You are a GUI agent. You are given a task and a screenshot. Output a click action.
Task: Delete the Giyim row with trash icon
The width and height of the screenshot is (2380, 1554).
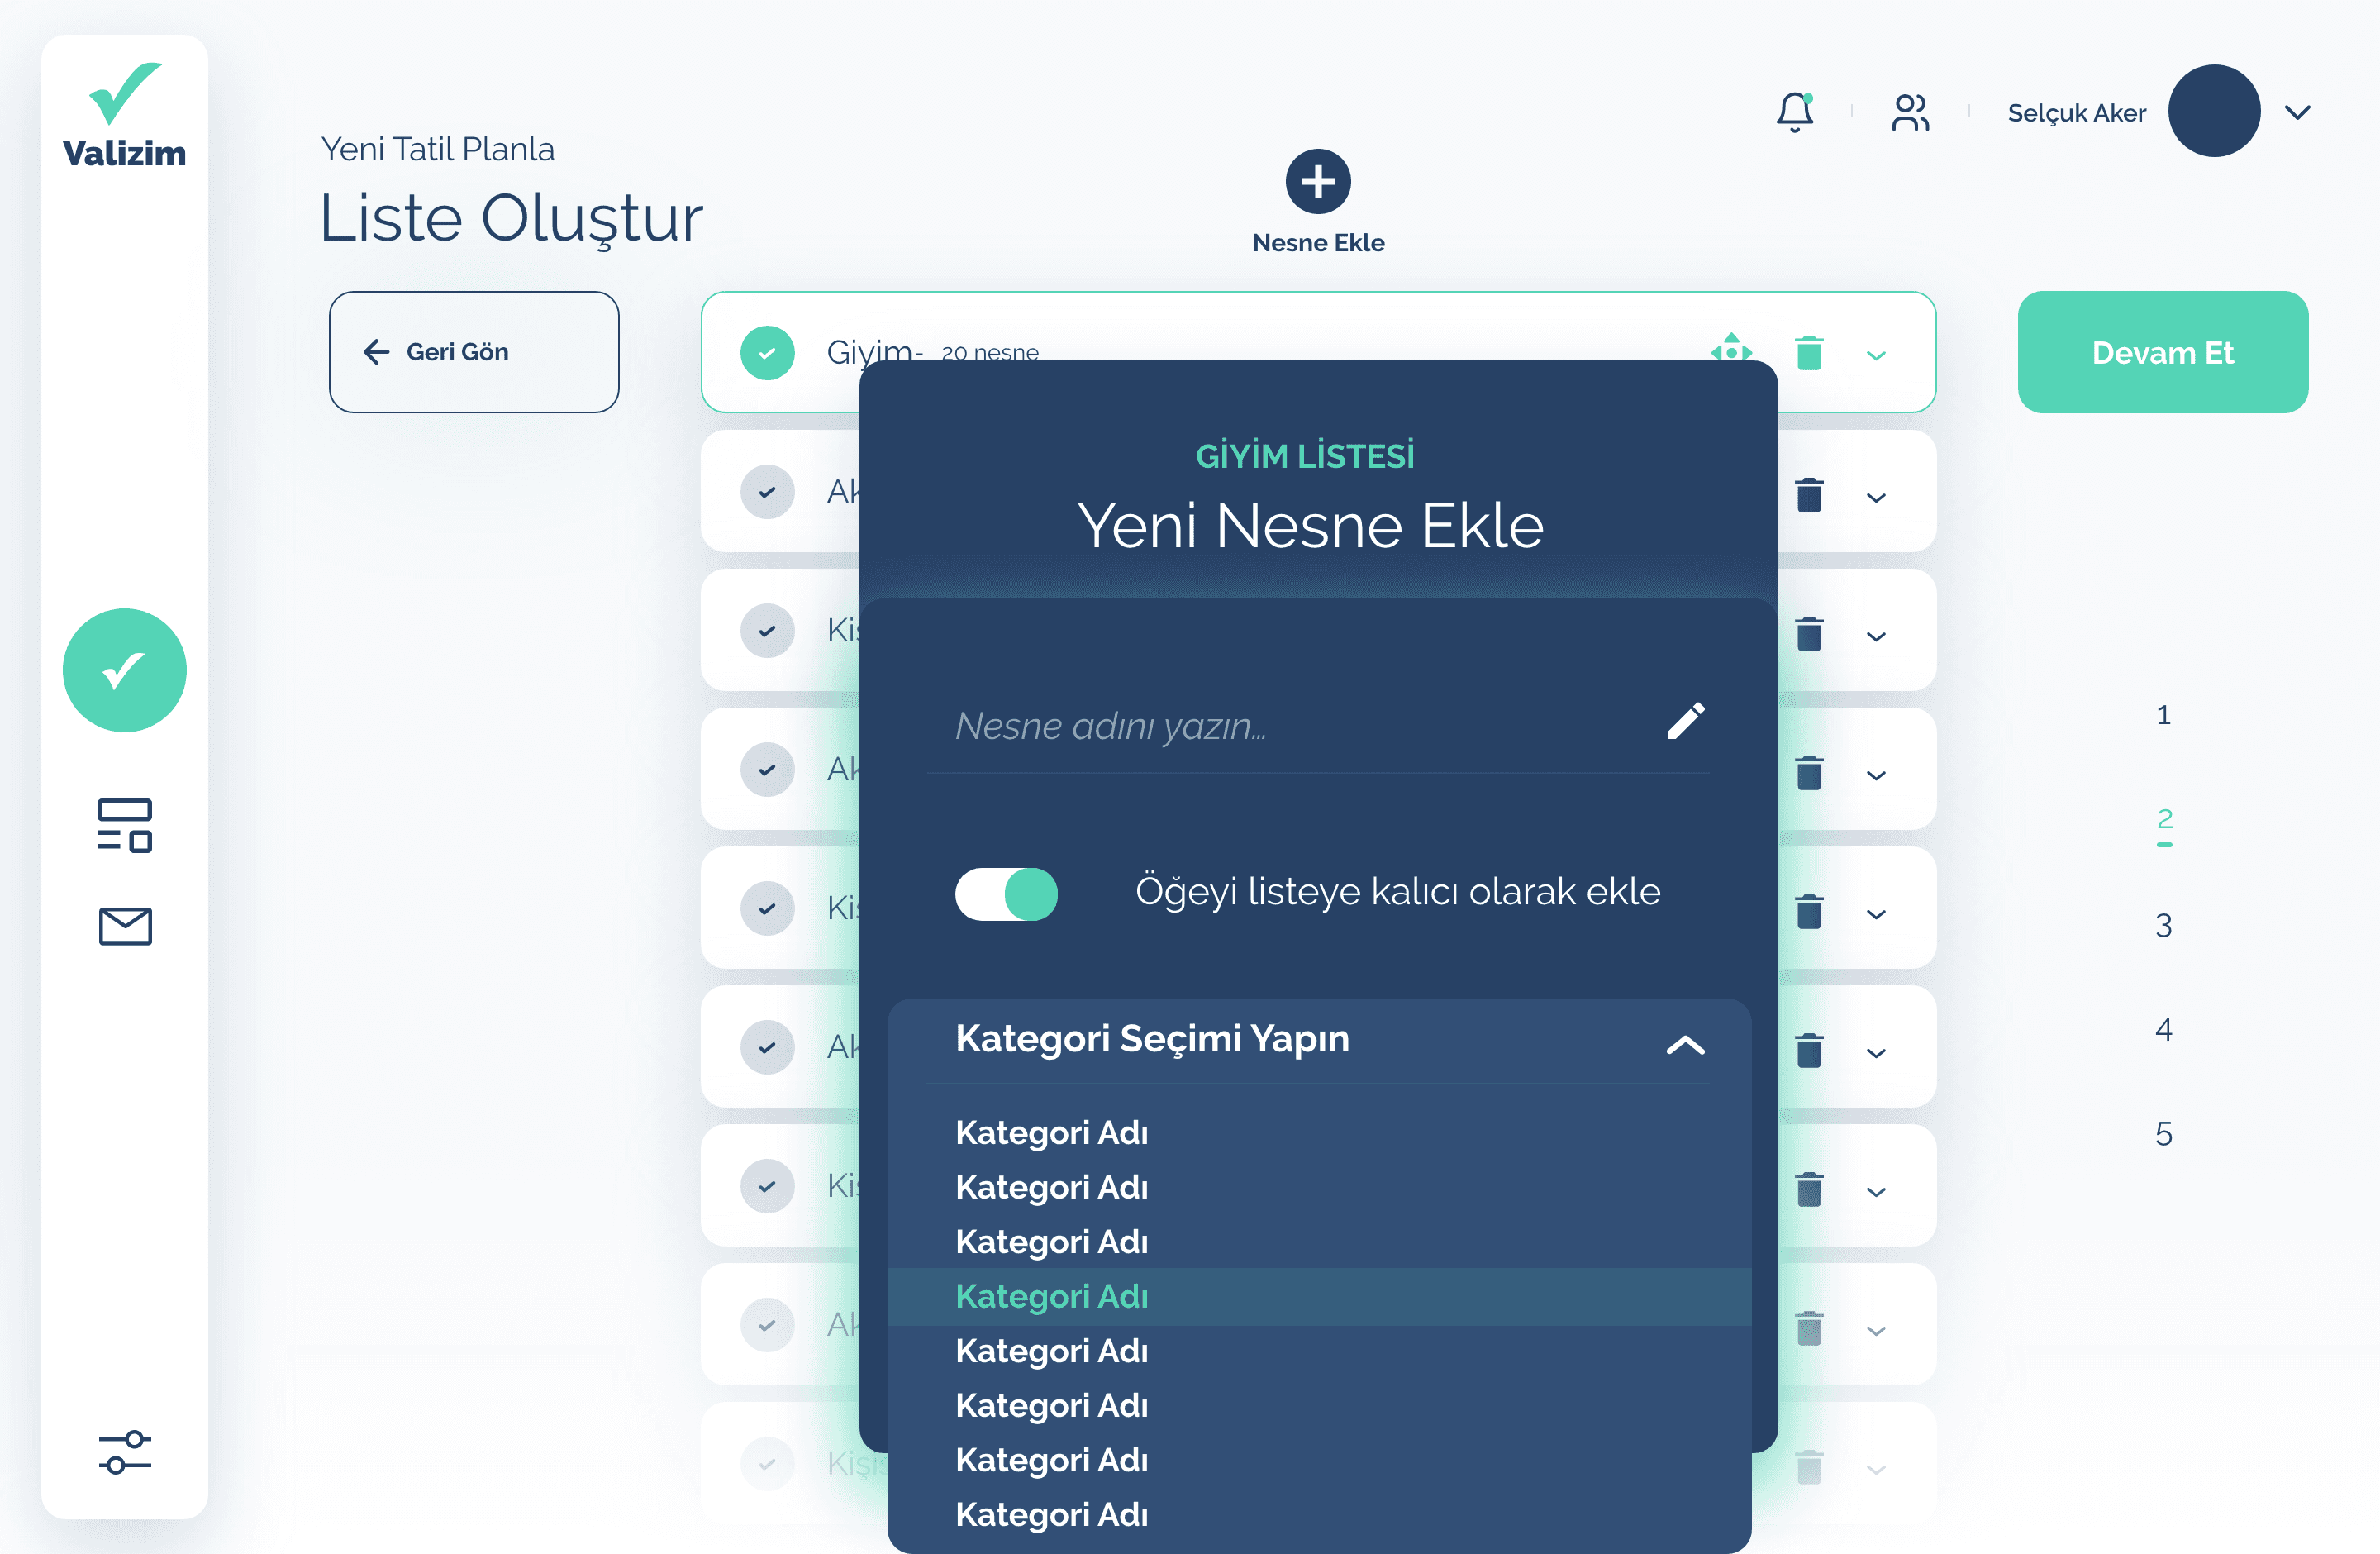(x=1809, y=352)
